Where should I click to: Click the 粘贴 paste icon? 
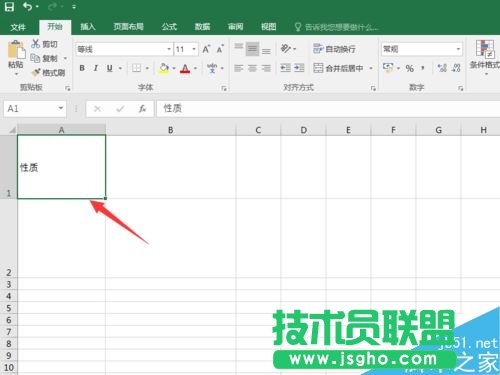point(16,50)
